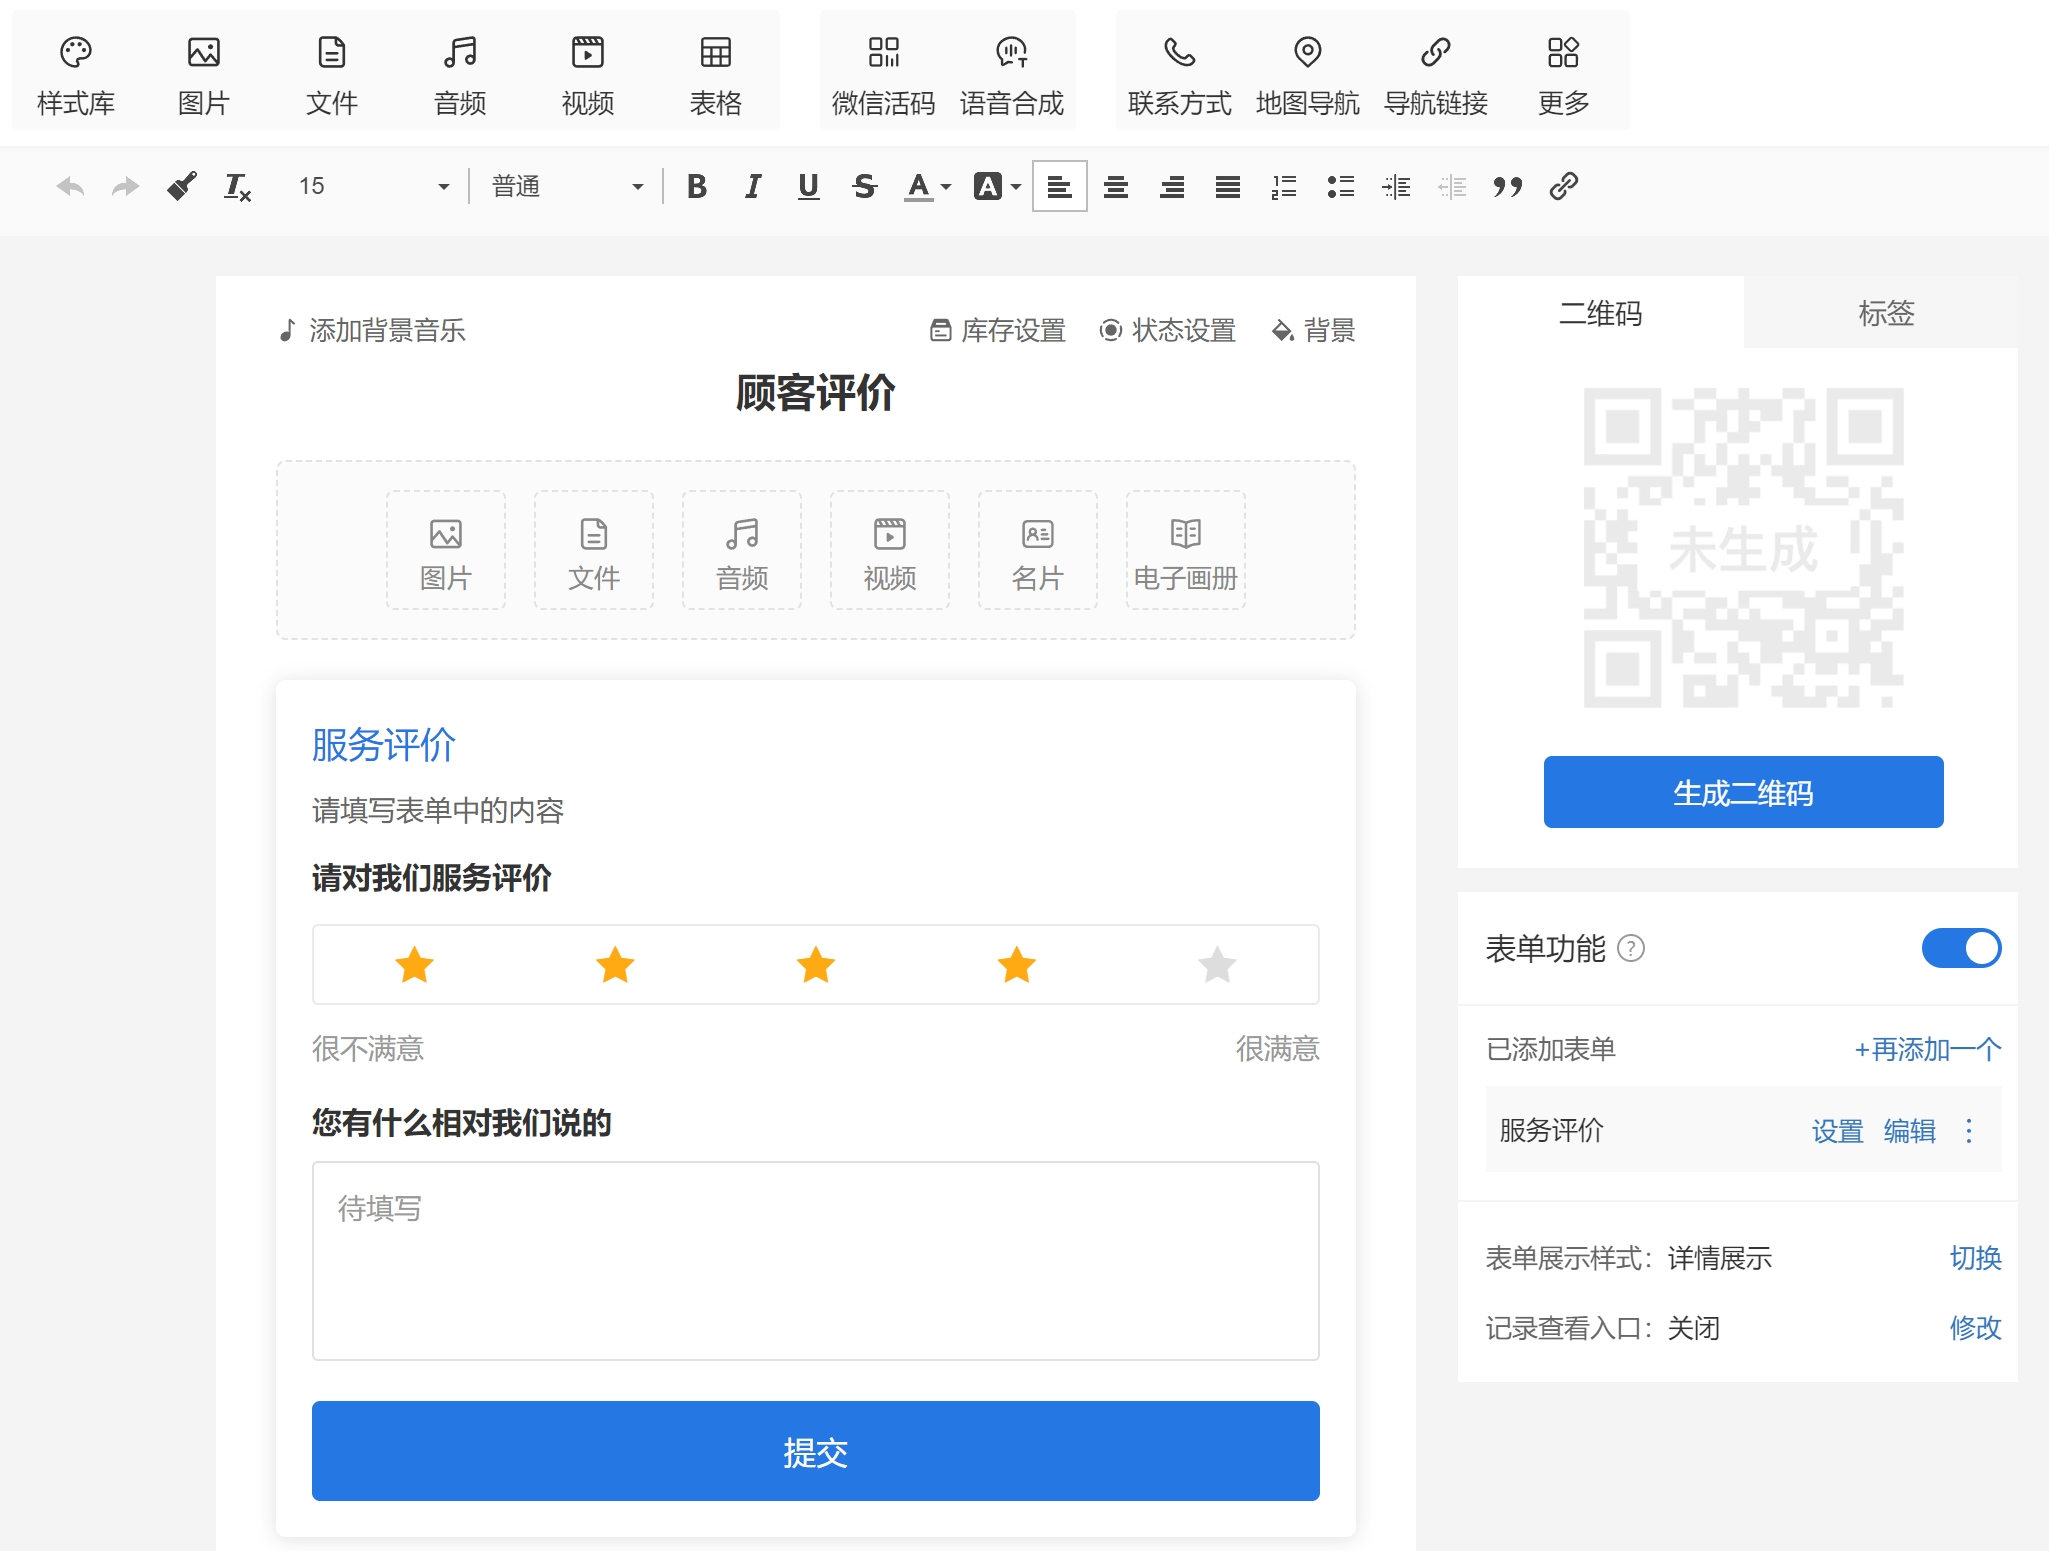This screenshot has width=2049, height=1551.
Task: Rate one star
Action: [414, 965]
